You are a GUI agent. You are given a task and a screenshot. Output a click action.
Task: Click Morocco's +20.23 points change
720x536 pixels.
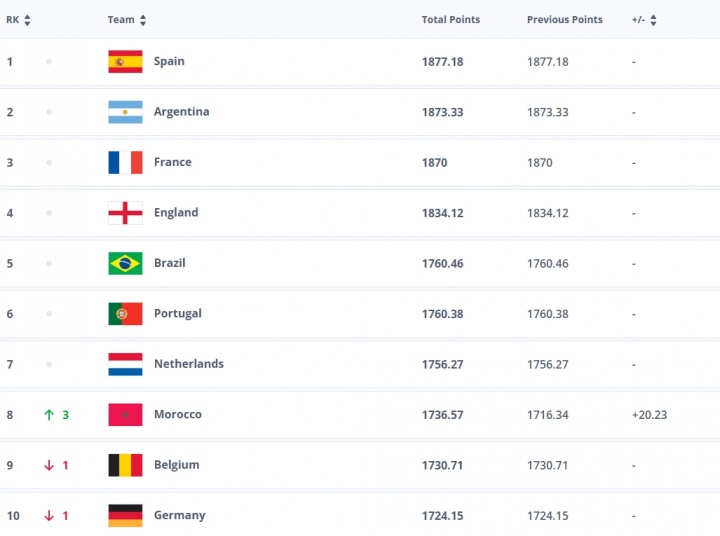coord(649,414)
